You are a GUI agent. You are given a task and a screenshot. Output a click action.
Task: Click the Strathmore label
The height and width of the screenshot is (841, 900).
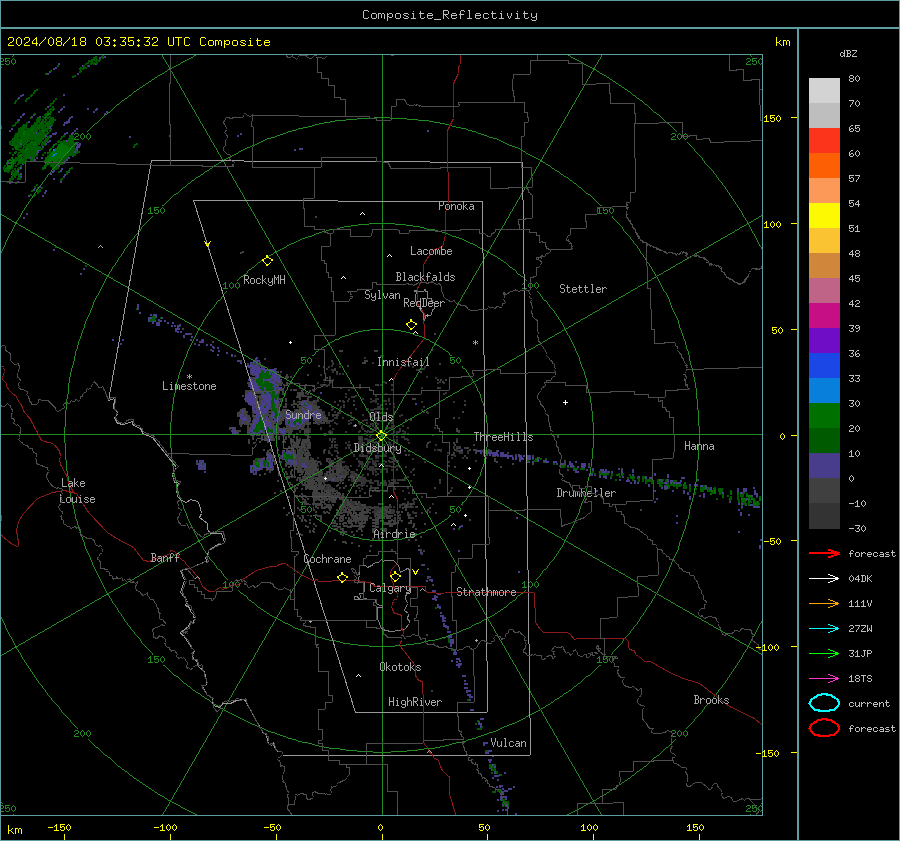click(x=486, y=592)
